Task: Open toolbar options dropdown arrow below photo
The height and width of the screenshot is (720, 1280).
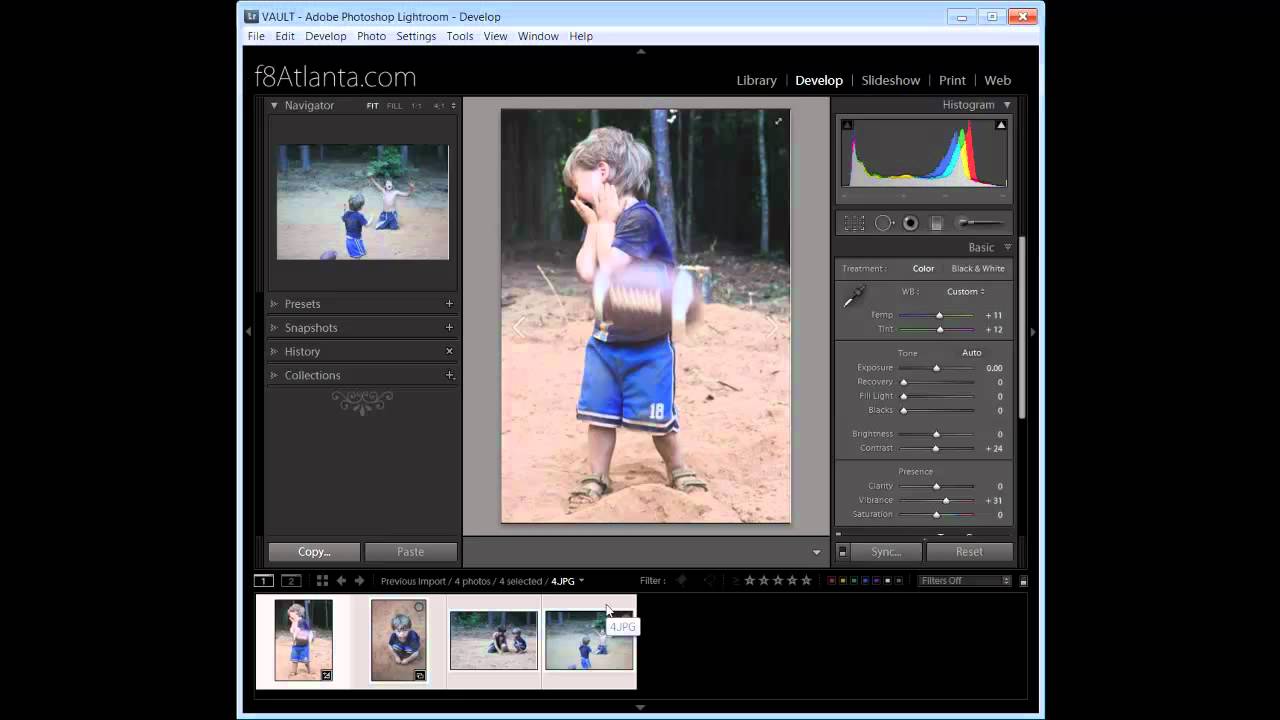Action: (816, 552)
